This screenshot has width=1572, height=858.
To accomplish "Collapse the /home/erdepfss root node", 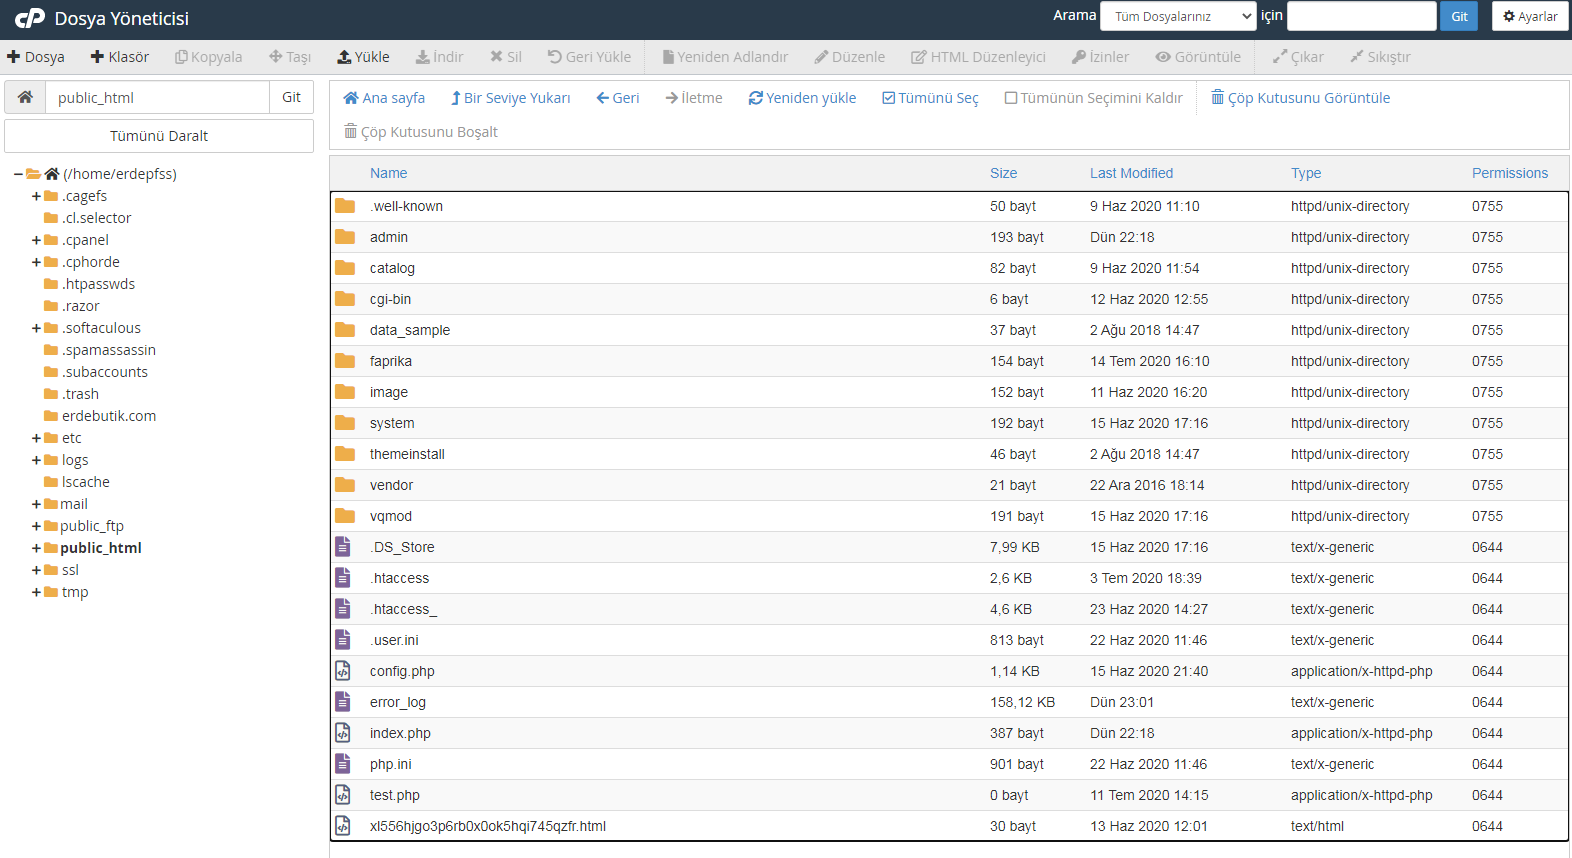I will 18,174.
